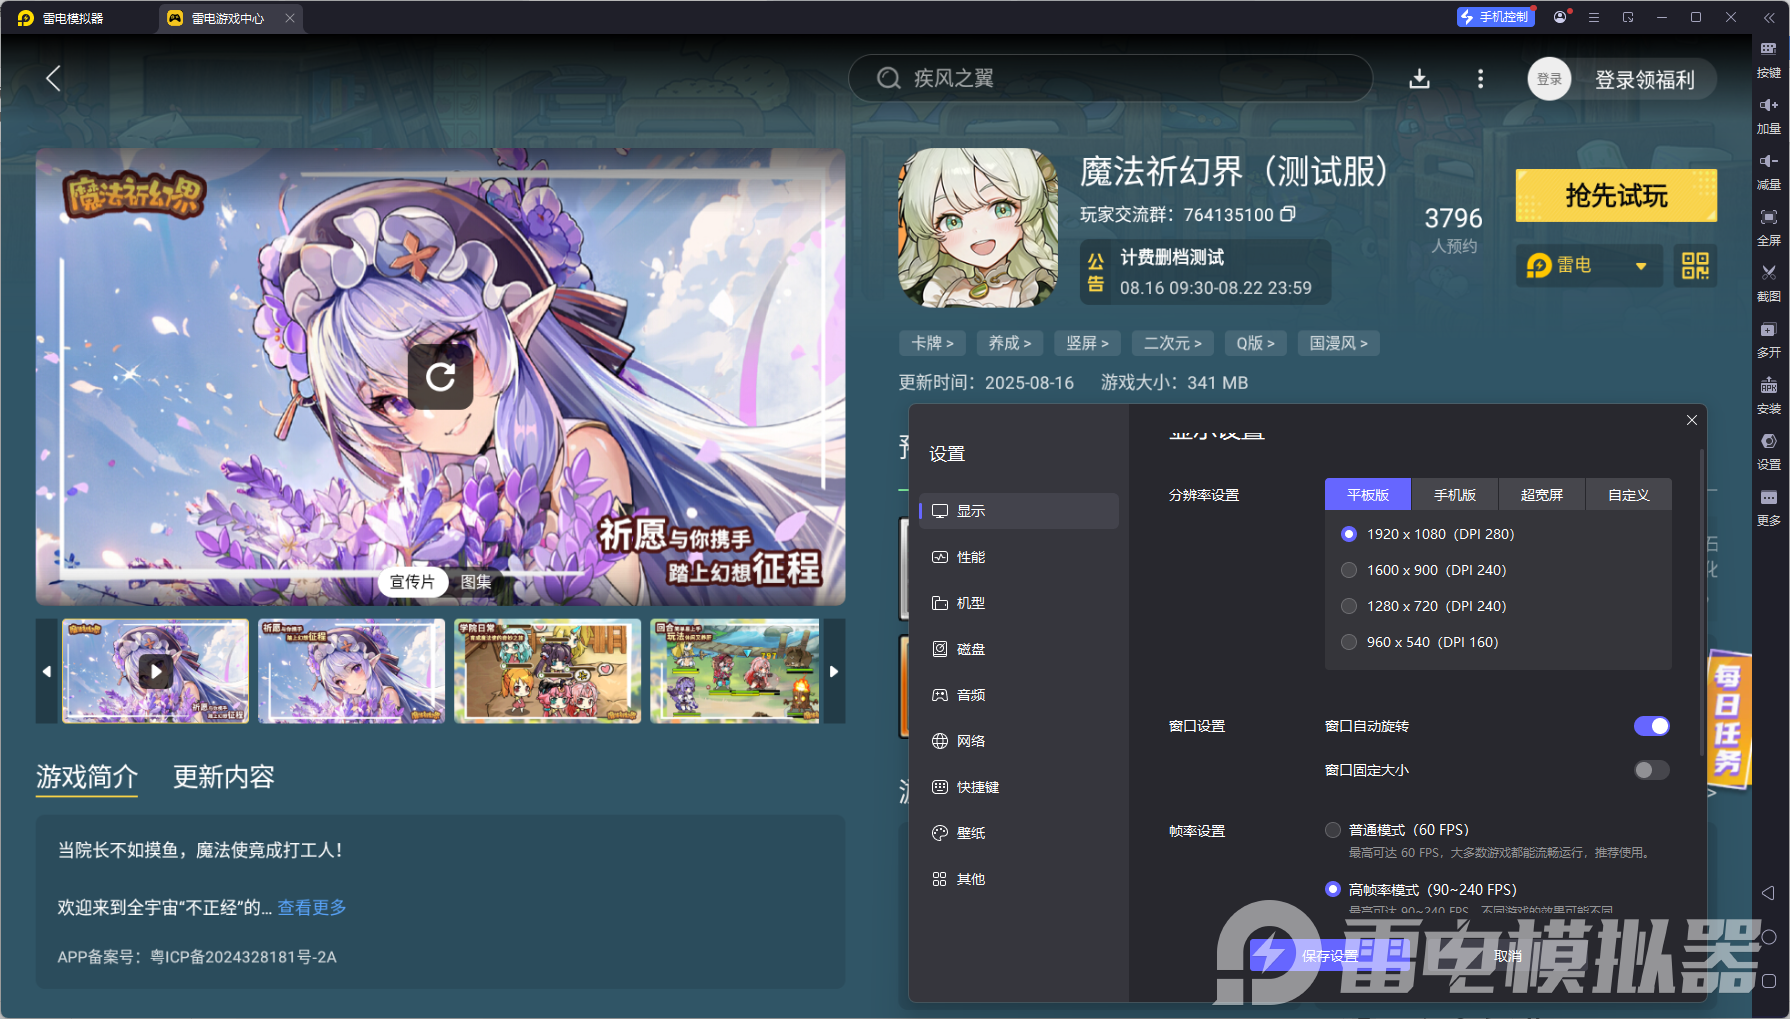Expand the 雷电 launcher dropdown
Viewport: 1790px width, 1019px height.
pos(1640,265)
